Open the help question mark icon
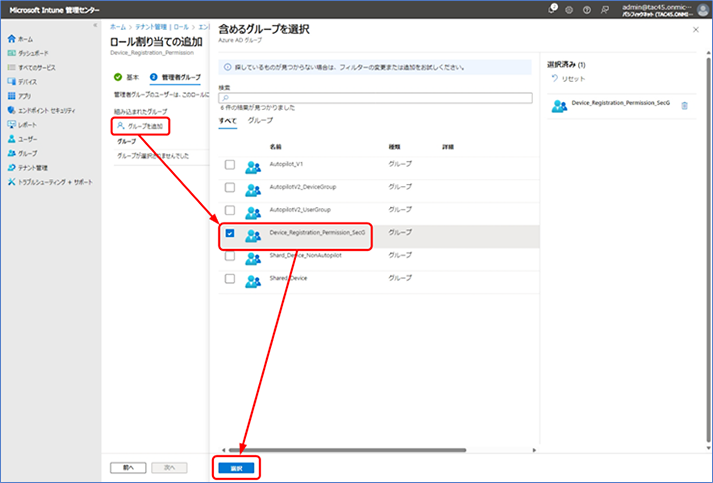 [x=587, y=10]
